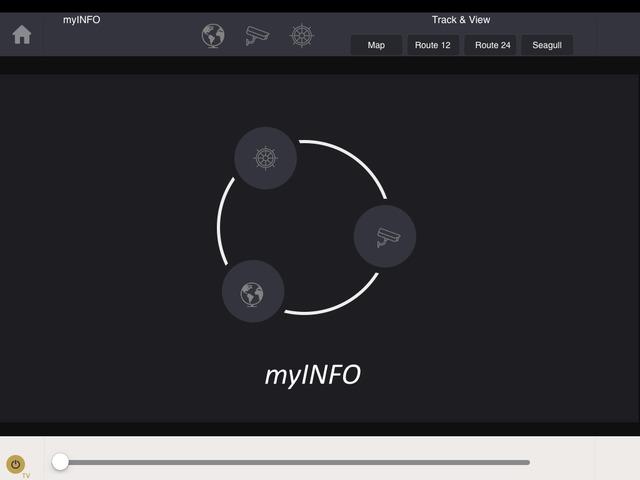The width and height of the screenshot is (640, 480).
Task: Open the globe icon in top toolbar
Action: pos(213,36)
